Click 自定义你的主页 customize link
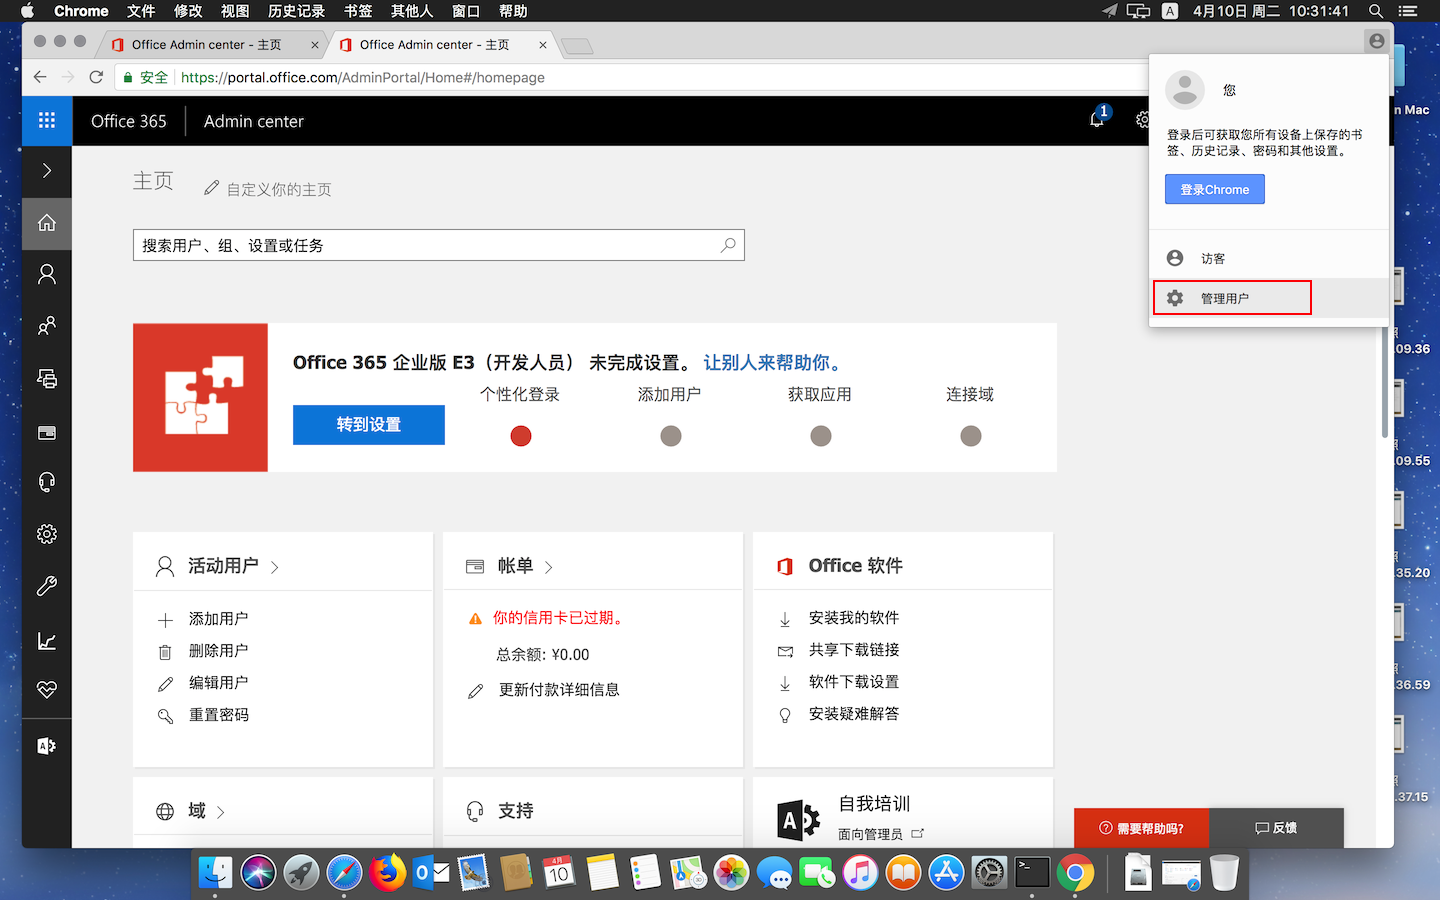The width and height of the screenshot is (1440, 900). 268,189
